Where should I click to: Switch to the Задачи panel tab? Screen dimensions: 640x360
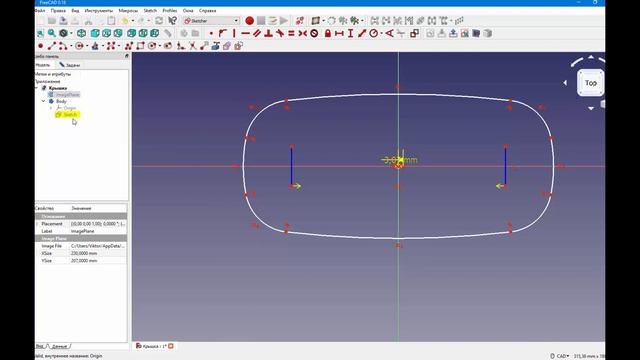tap(70, 65)
